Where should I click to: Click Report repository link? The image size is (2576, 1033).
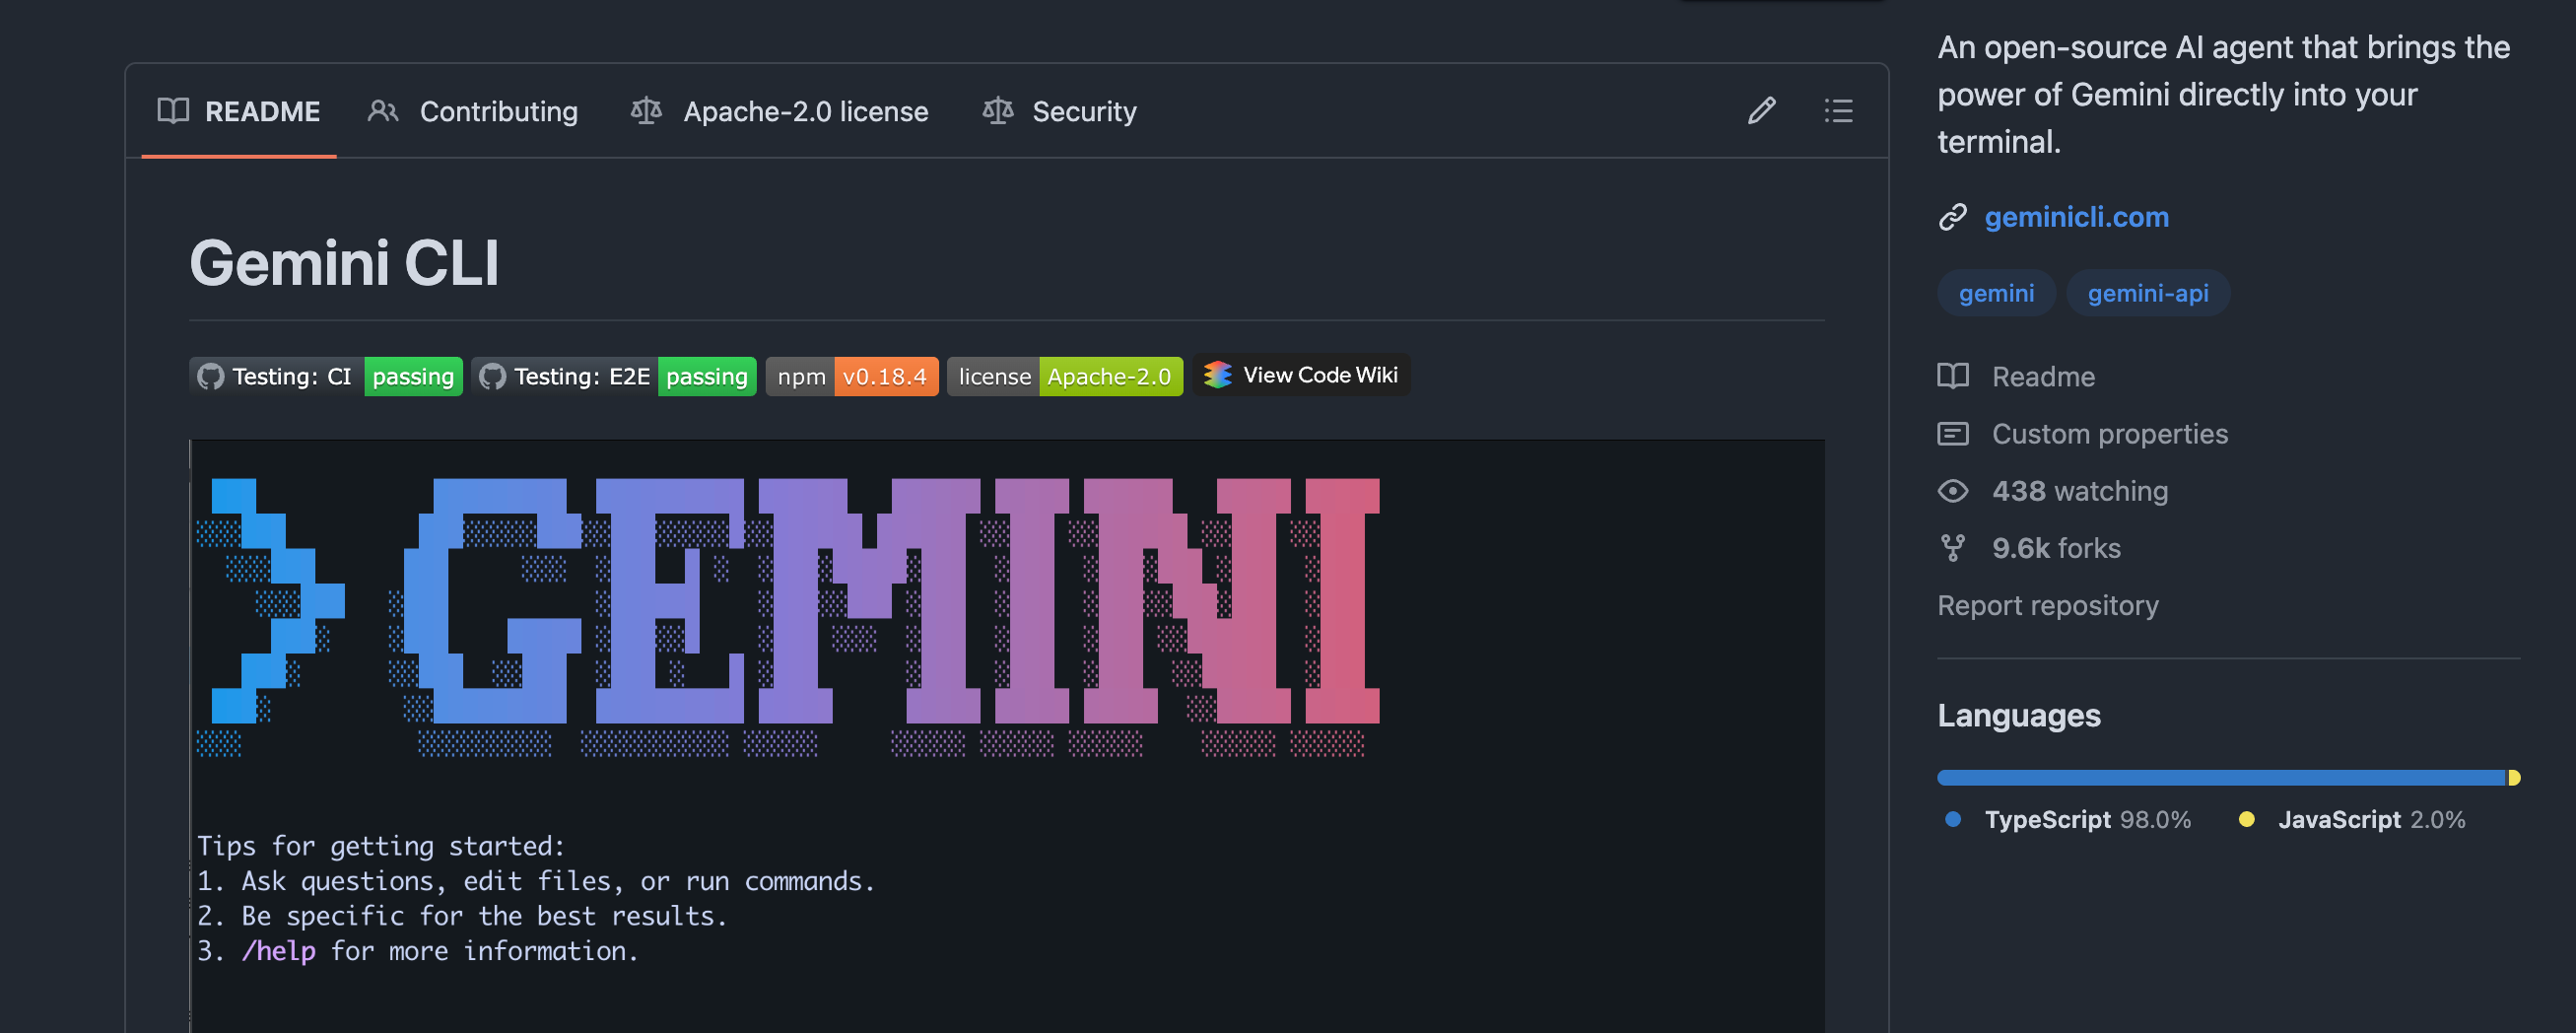click(x=2047, y=605)
